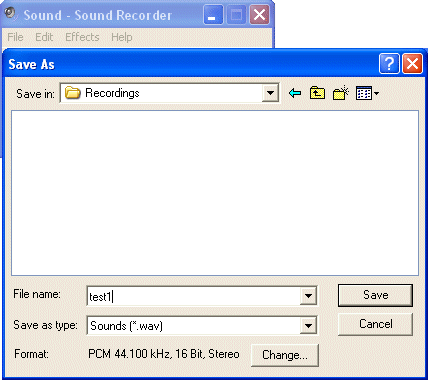
Task: Open the View menu icon
Action: [367, 93]
